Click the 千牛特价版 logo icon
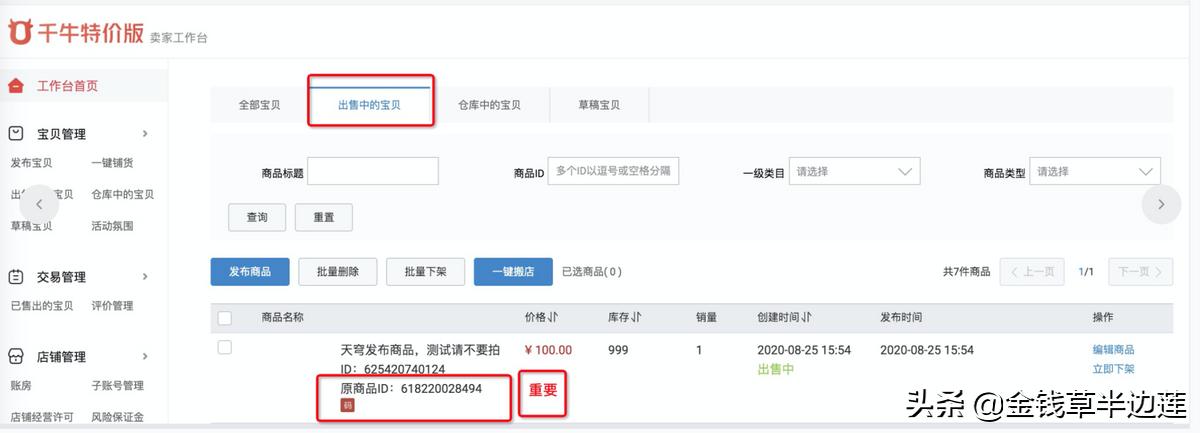1200x433 pixels. tap(21, 33)
